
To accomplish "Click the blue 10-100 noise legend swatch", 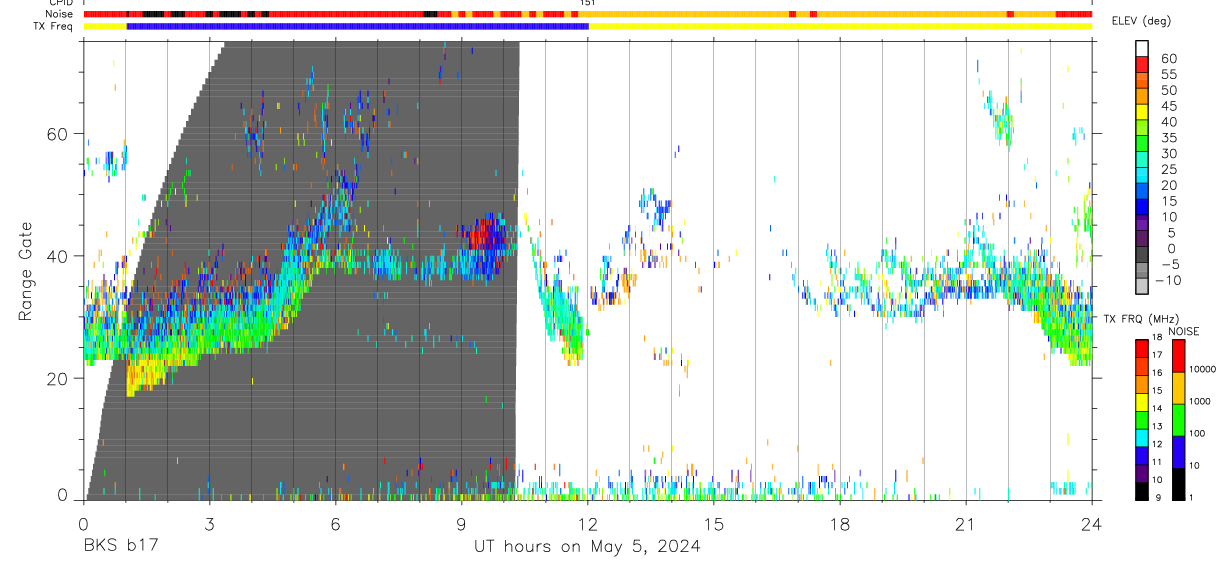I will point(1178,452).
